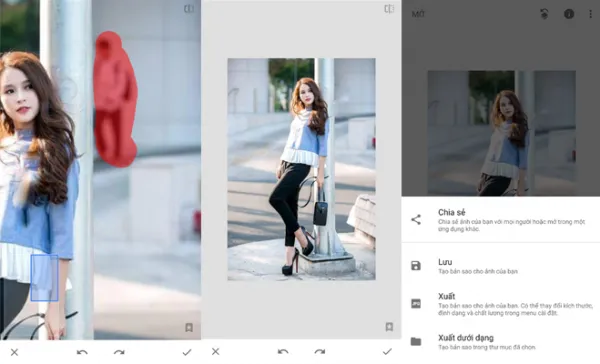Screen dimensions: 600x364
Task: Toggle compare view icon in first screen
Action: [x=189, y=9]
